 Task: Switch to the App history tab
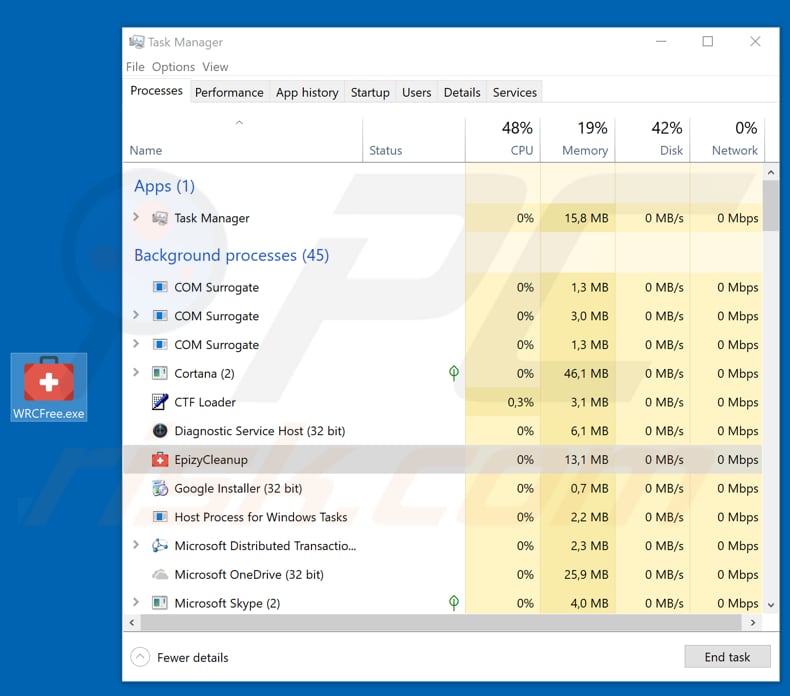[307, 93]
